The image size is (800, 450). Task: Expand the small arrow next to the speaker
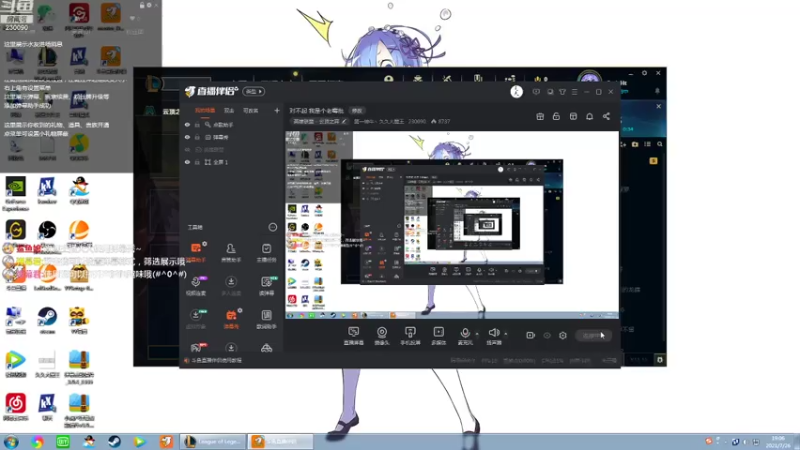click(x=506, y=334)
